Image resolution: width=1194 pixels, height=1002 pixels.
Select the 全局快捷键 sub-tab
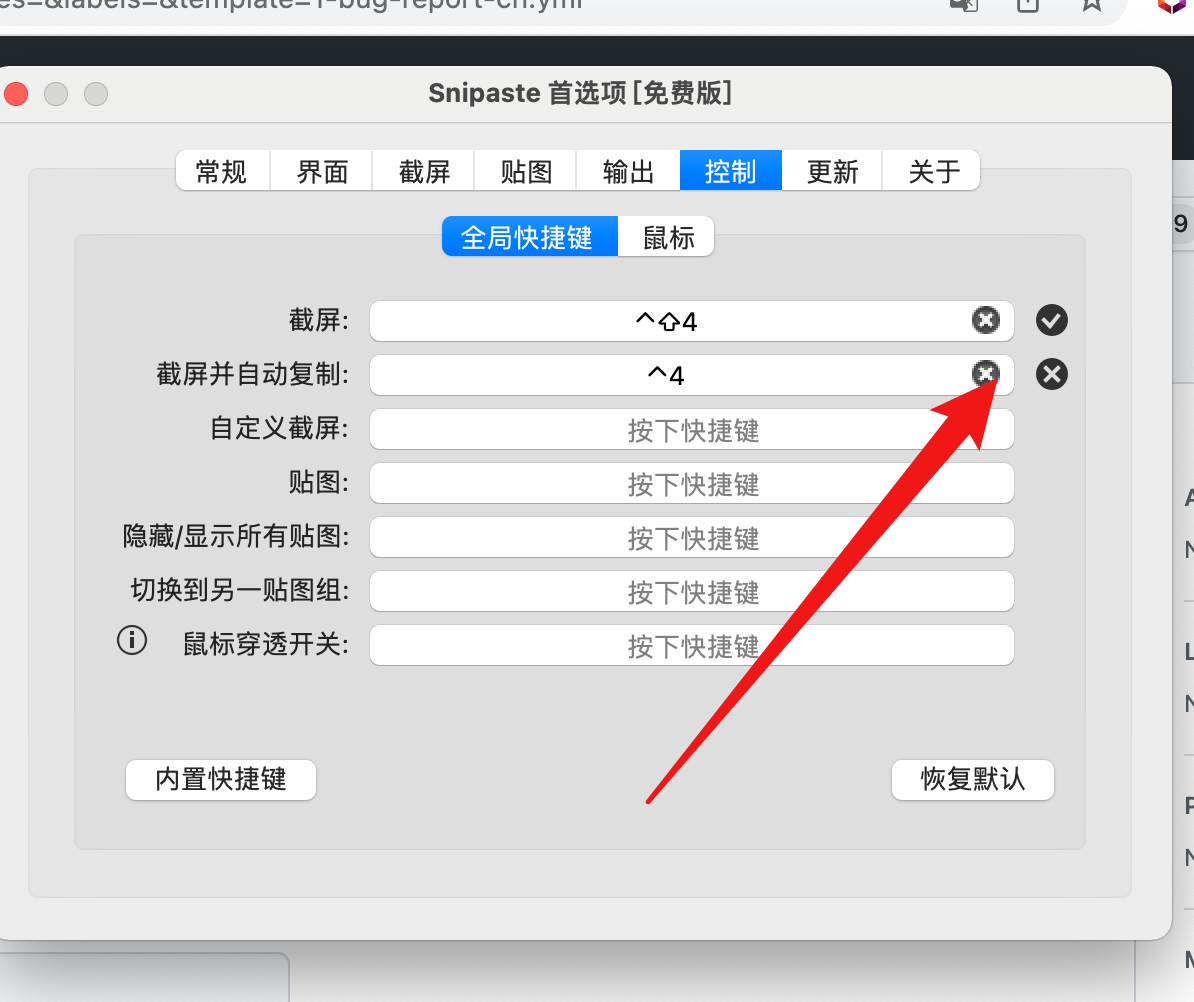point(529,236)
